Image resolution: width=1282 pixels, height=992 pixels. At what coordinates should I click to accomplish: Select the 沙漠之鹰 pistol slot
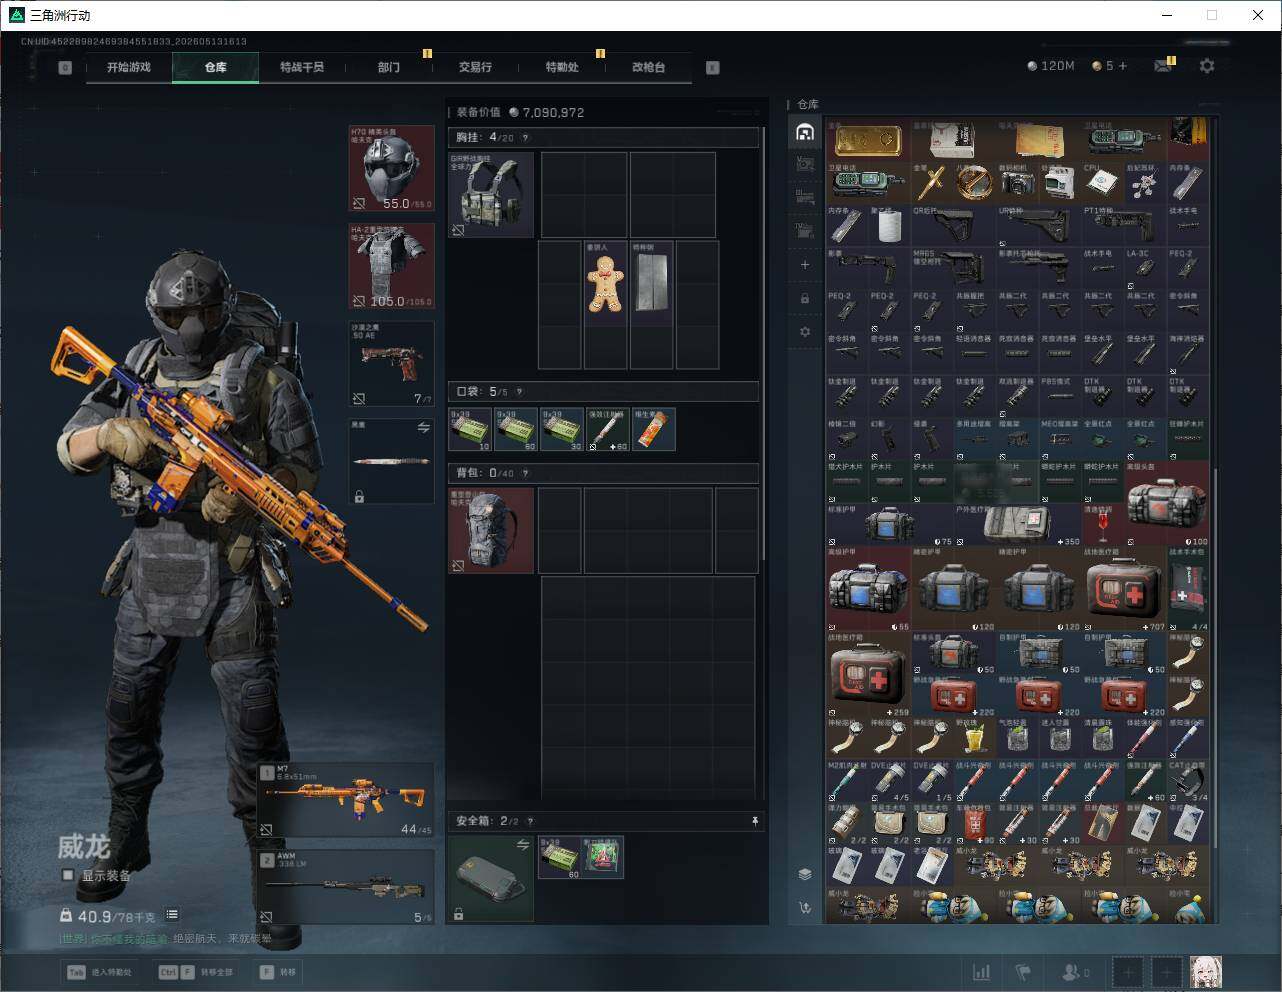point(391,364)
